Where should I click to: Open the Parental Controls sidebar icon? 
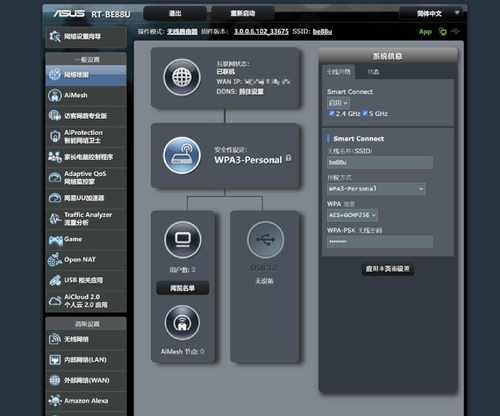[x=55, y=157]
